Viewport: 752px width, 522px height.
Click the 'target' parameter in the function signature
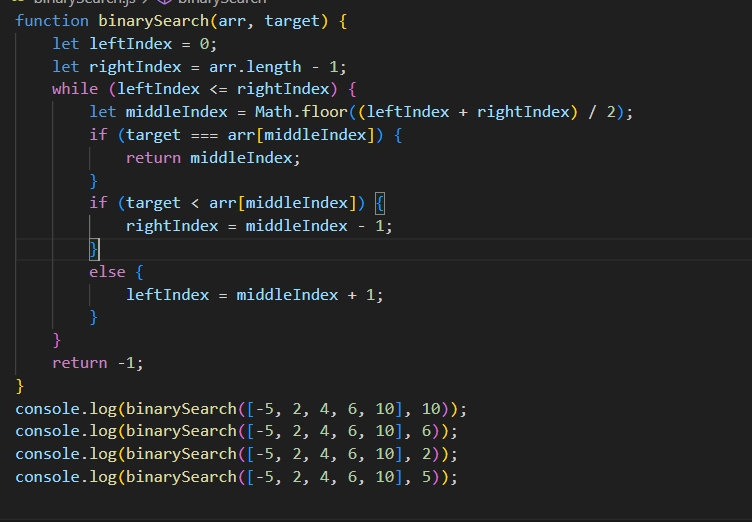(292, 21)
